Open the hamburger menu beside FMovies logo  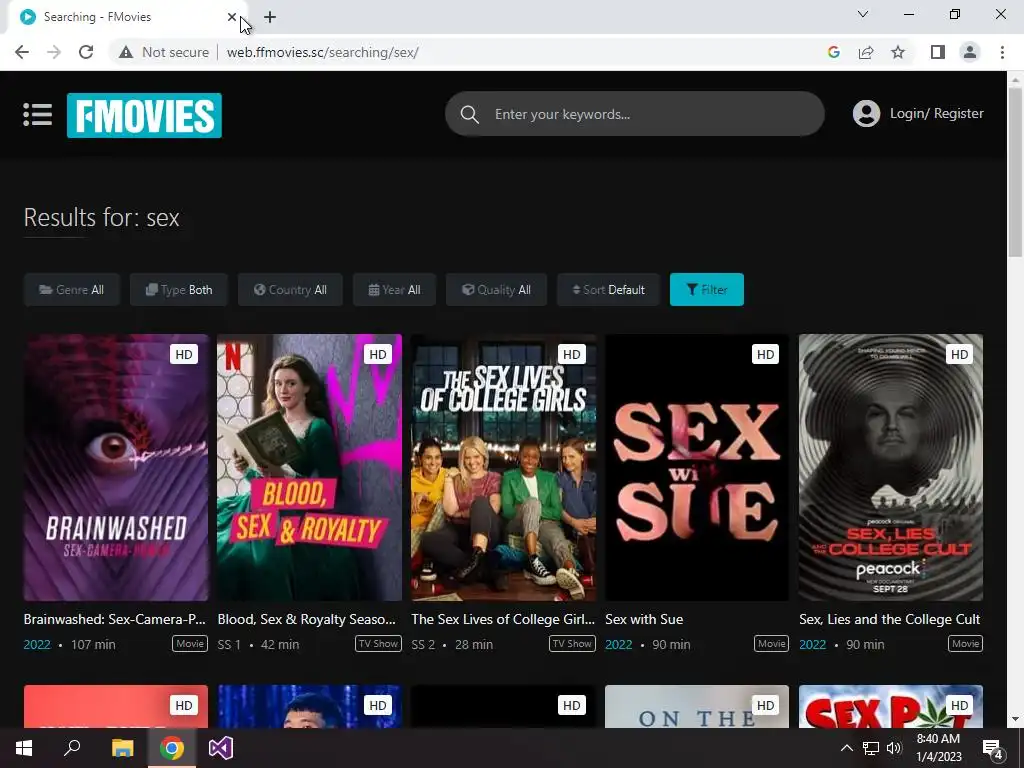[x=37, y=114]
